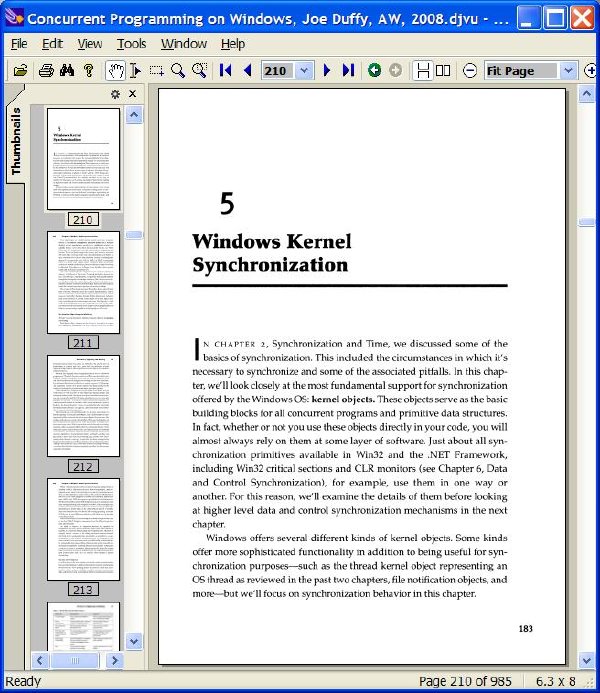
Task: Open the Fit Page zoom dropdown
Action: (x=568, y=71)
